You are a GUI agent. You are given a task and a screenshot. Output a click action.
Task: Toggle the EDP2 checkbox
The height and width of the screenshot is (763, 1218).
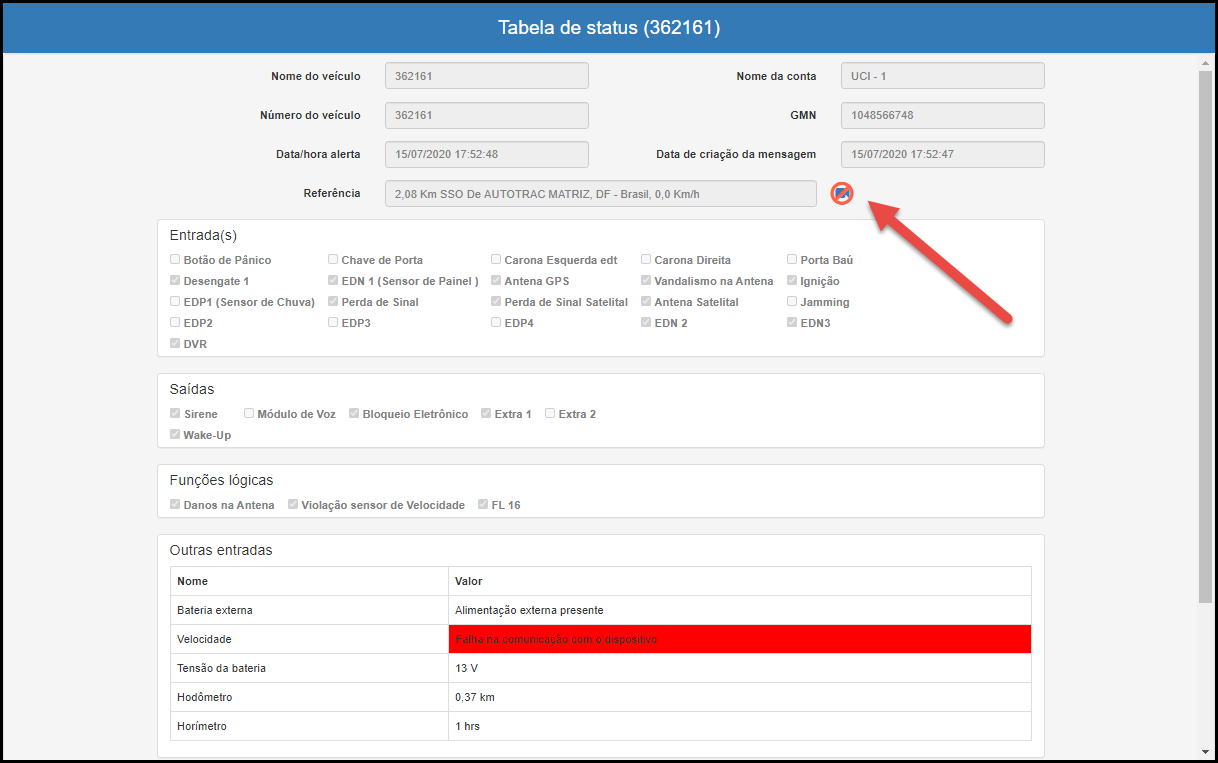175,323
